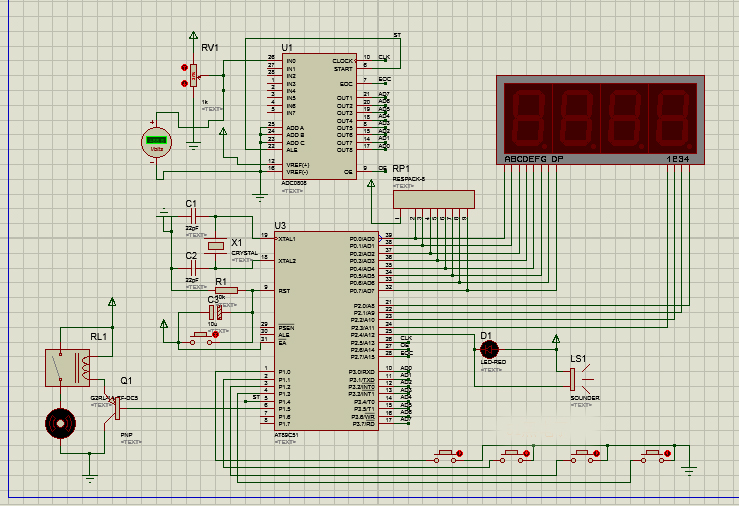This screenshot has width=739, height=506.
Task: Toggle latch dot of leftmost bottom push button
Action: pos(460,453)
